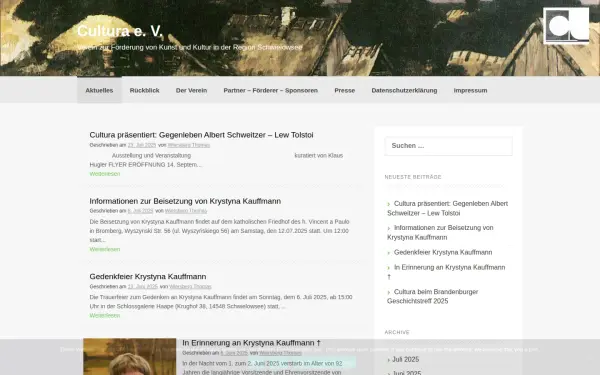Viewport: 600px width, 375px height.
Task: Open the Rückblick menu item
Action: click(144, 90)
